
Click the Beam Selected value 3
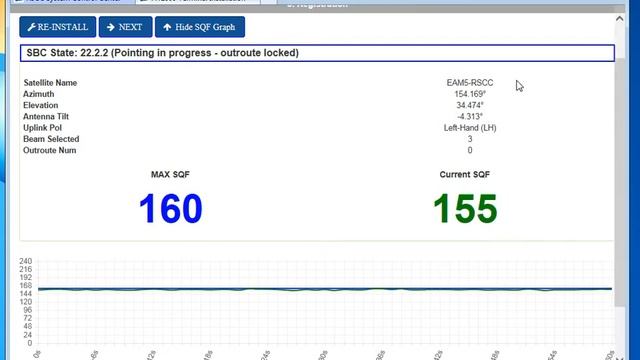point(470,139)
